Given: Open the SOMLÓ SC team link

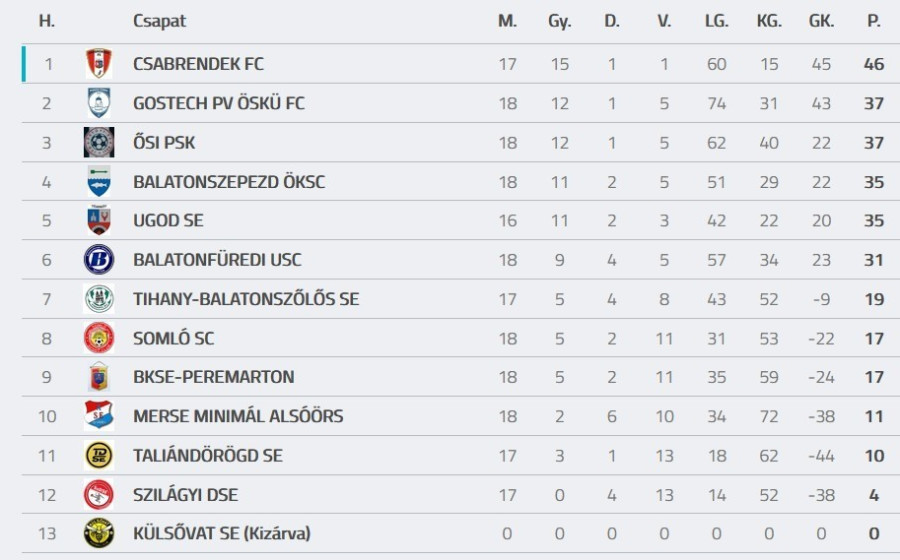Looking at the screenshot, I should [x=173, y=338].
